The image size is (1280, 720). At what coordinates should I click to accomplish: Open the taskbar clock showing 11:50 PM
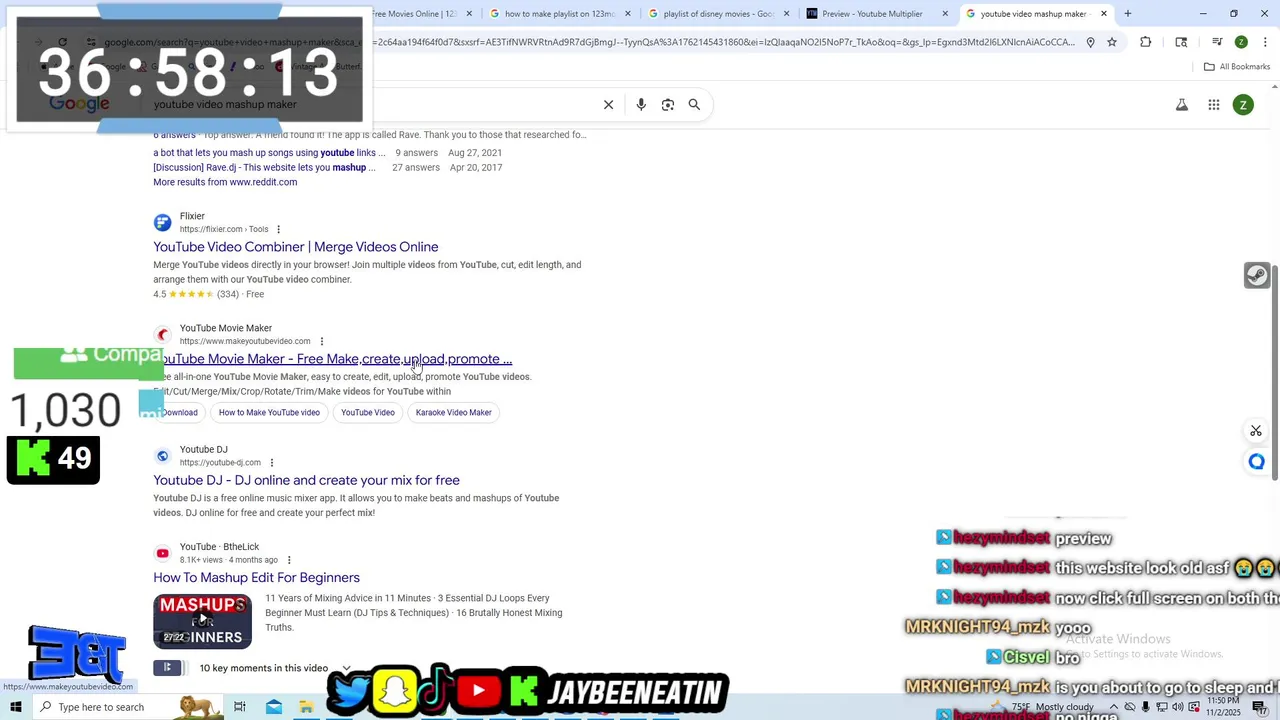click(x=1222, y=707)
